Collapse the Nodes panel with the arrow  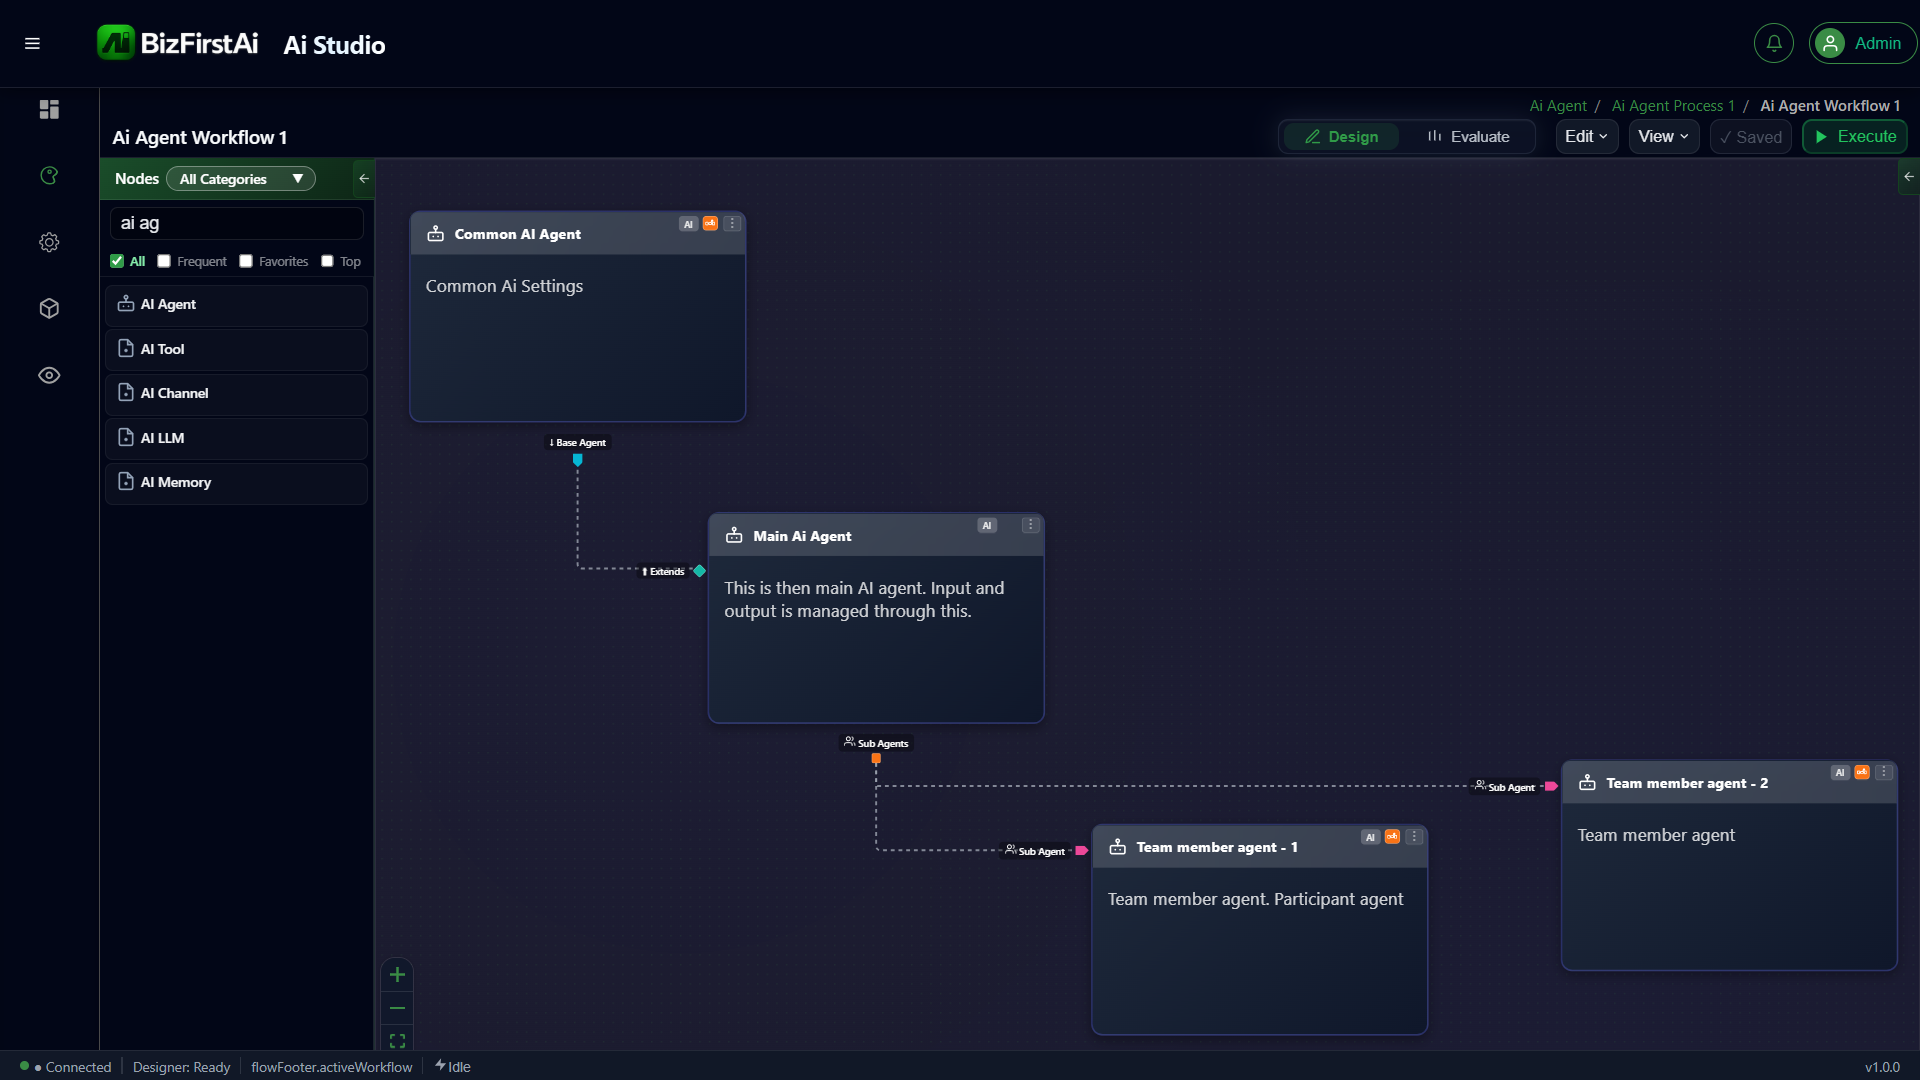pyautogui.click(x=364, y=178)
